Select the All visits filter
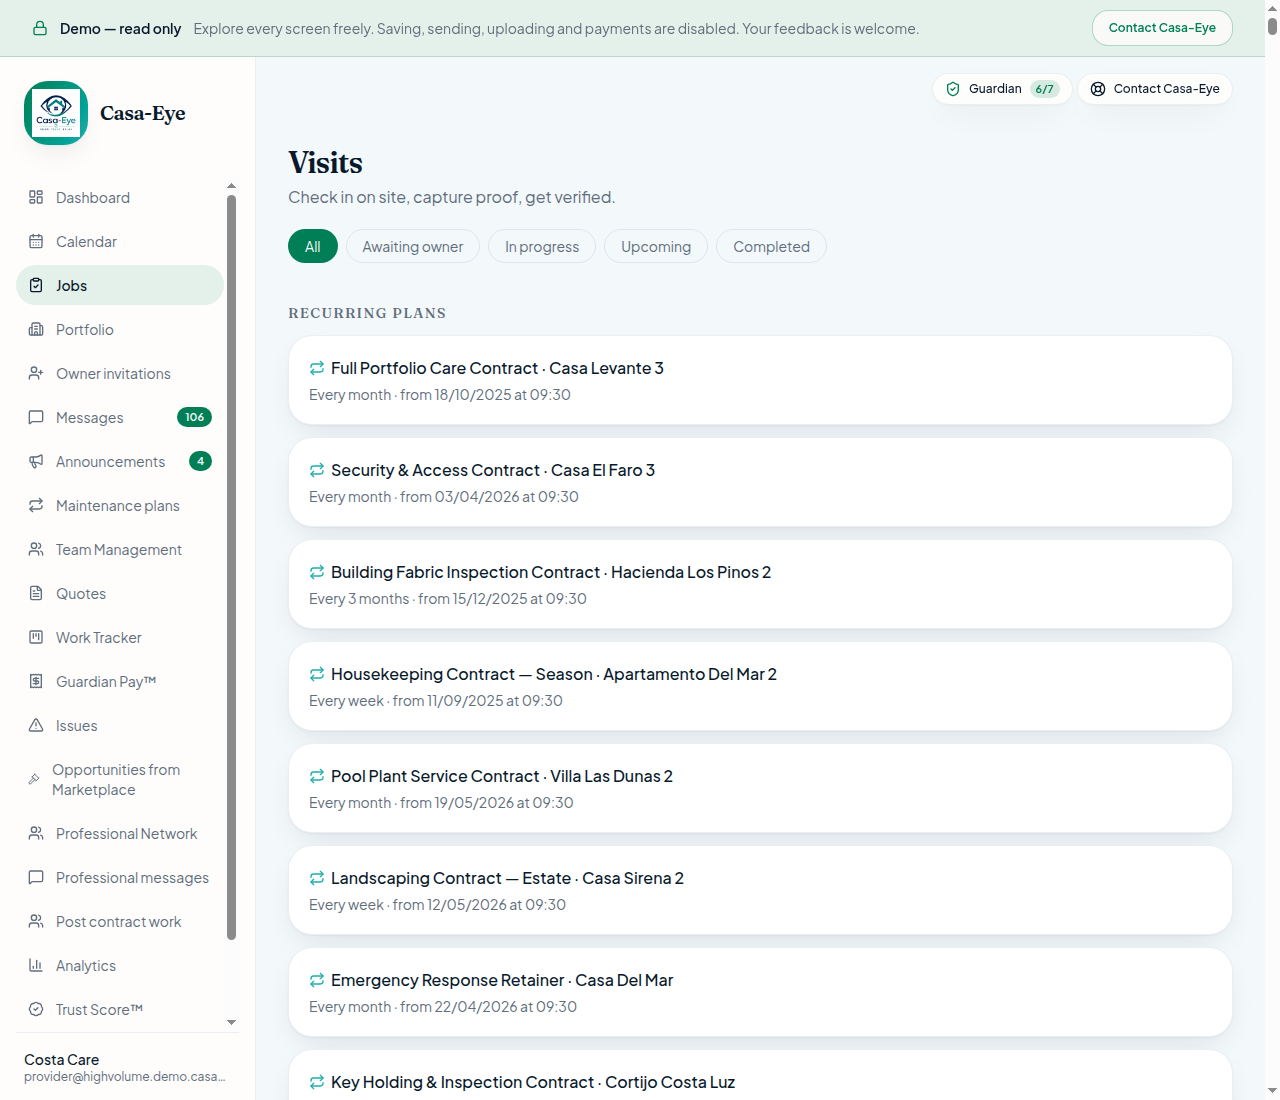 313,246
